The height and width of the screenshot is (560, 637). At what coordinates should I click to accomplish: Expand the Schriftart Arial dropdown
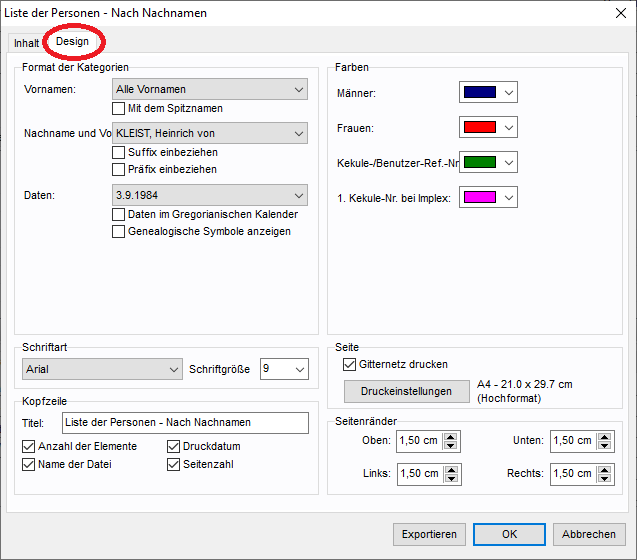tap(102, 370)
